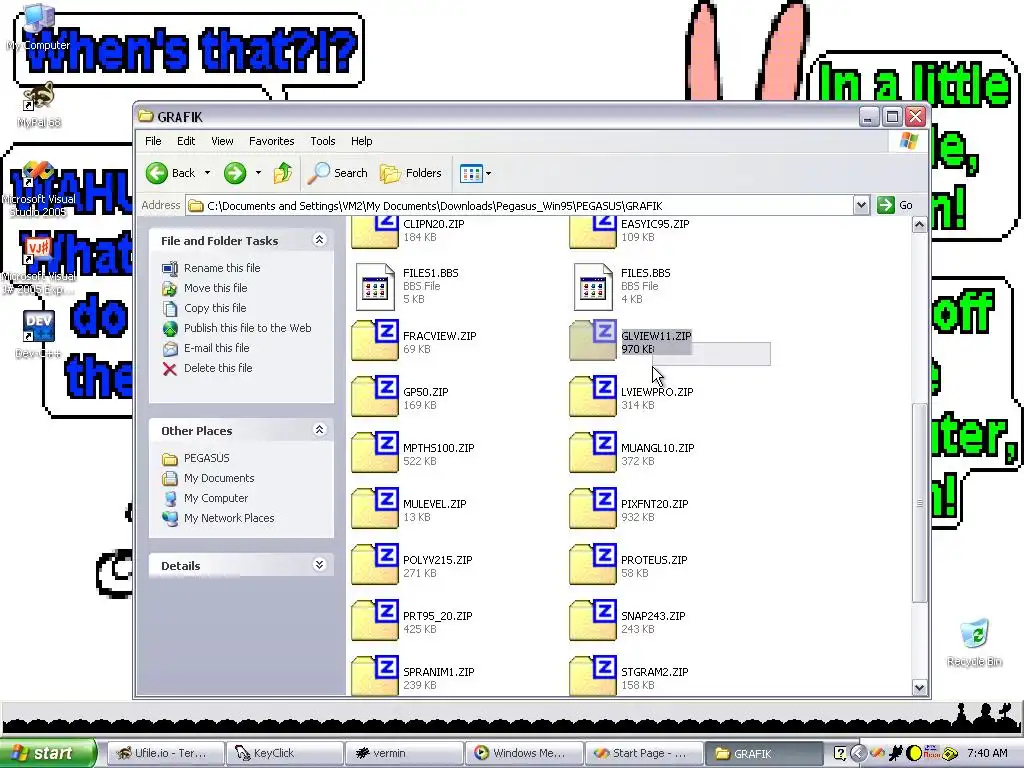Click the Views toolbar icon
The height and width of the screenshot is (768, 1024).
[x=471, y=173]
